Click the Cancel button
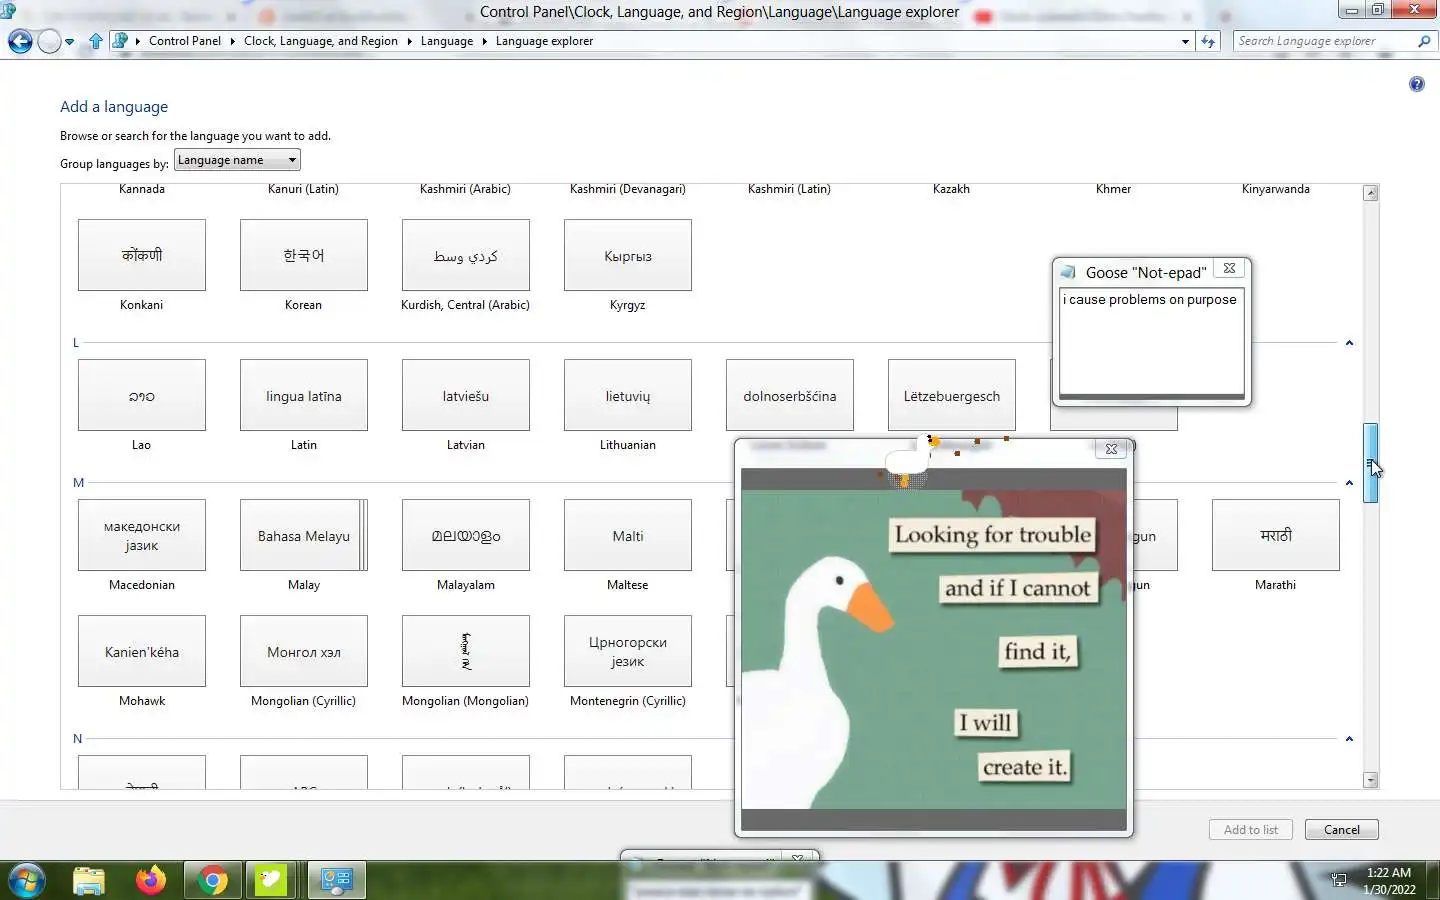The width and height of the screenshot is (1440, 900). (x=1341, y=829)
